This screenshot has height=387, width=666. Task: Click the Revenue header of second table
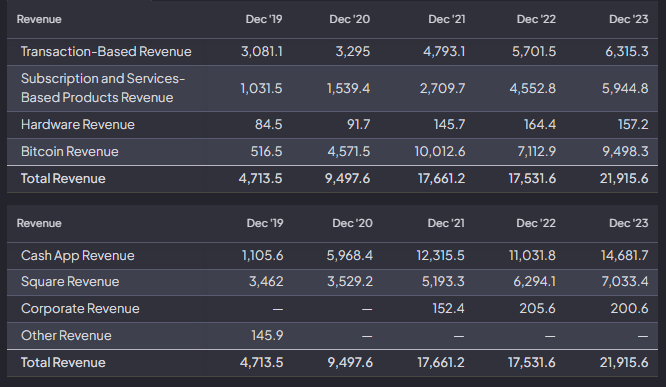39,223
